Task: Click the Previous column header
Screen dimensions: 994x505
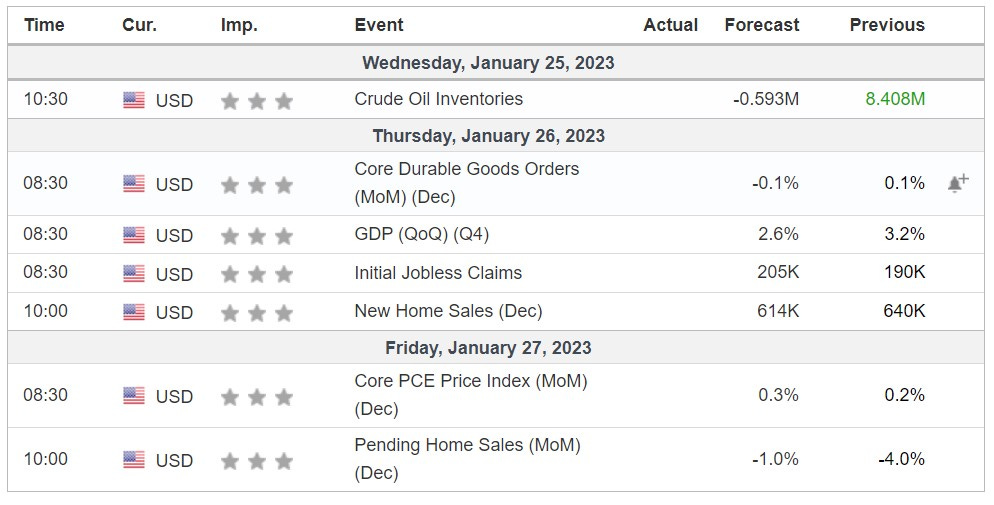Action: click(887, 25)
